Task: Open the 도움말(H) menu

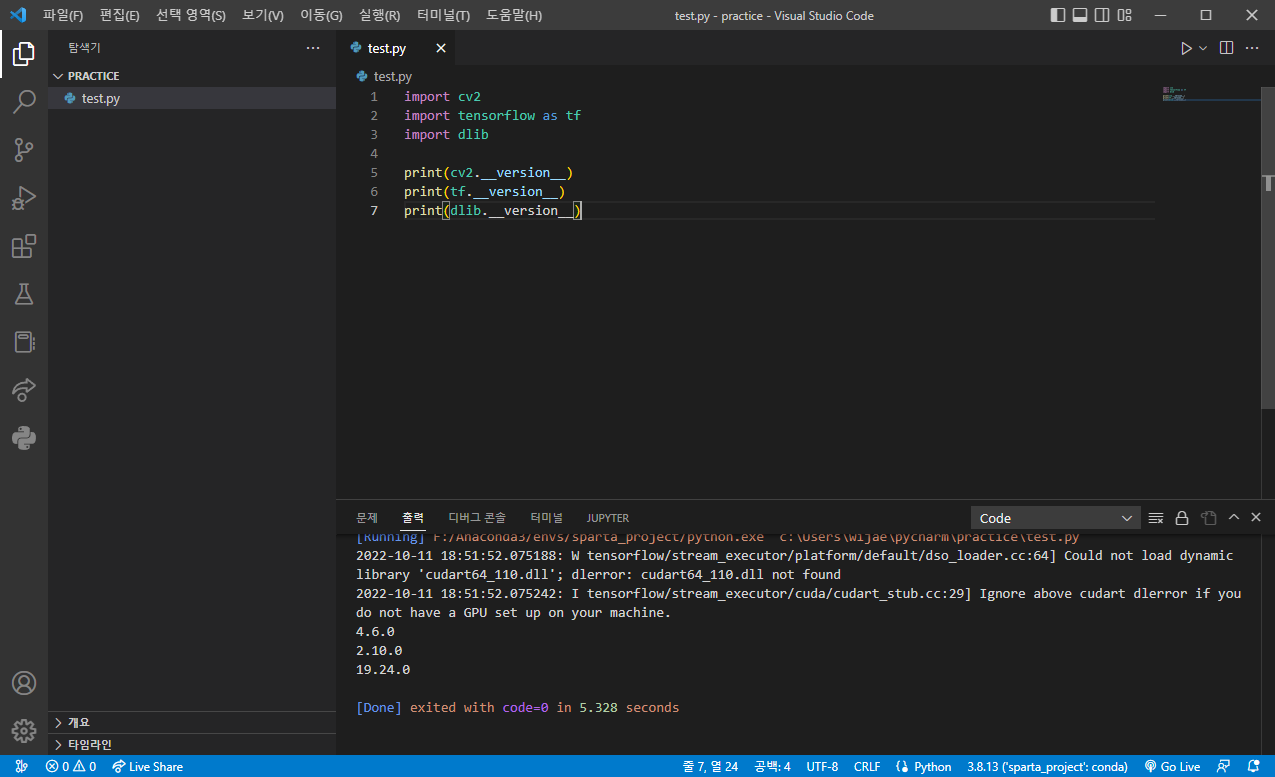Action: point(514,15)
